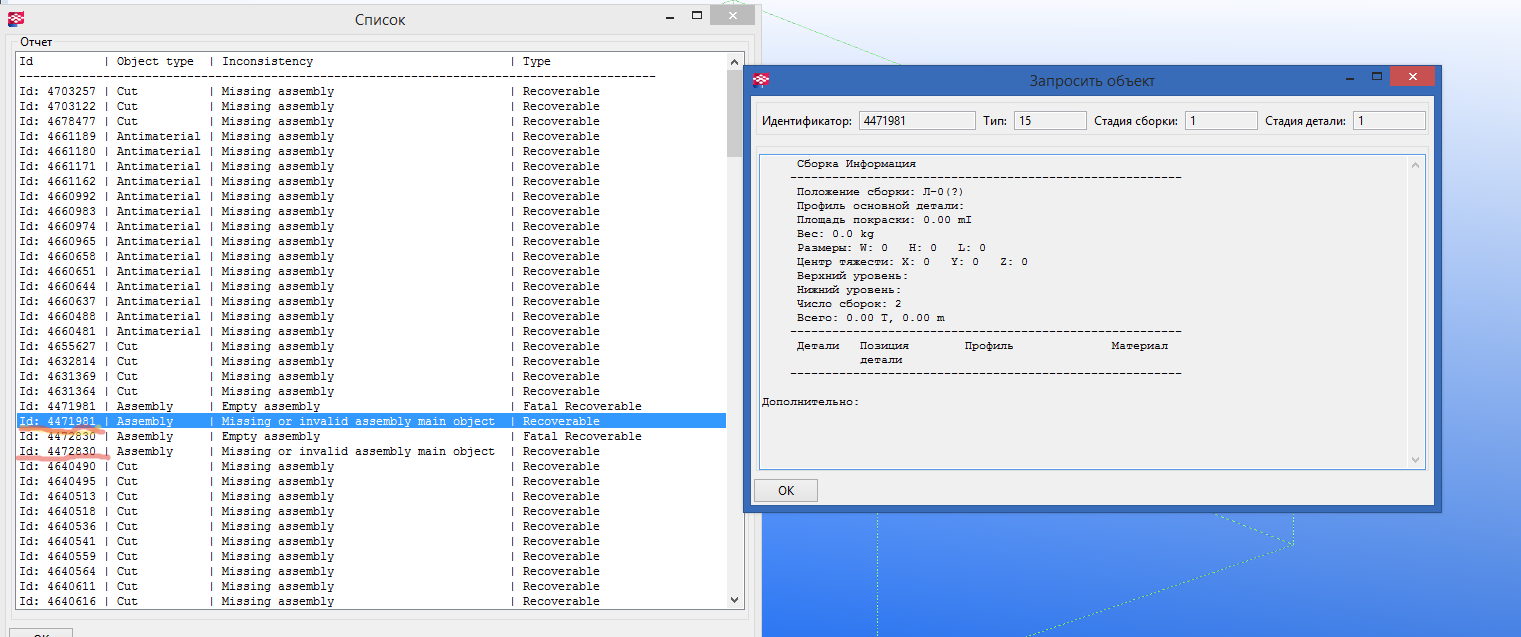This screenshot has width=1521, height=637.
Task: Click the down arrow of the report list scrollbar
Action: [x=735, y=599]
